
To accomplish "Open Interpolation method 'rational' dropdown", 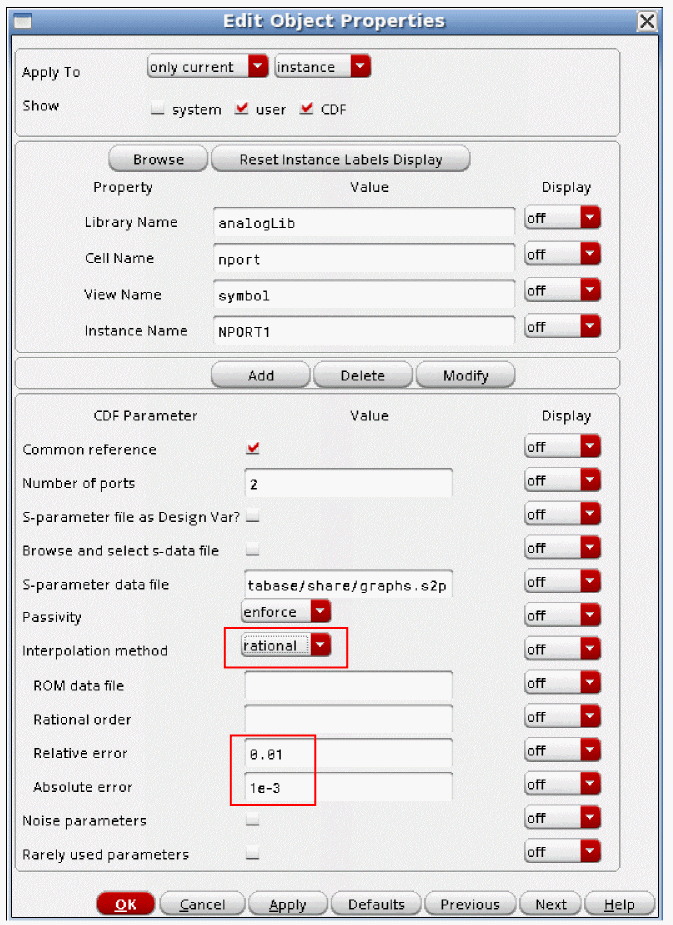I will (286, 645).
